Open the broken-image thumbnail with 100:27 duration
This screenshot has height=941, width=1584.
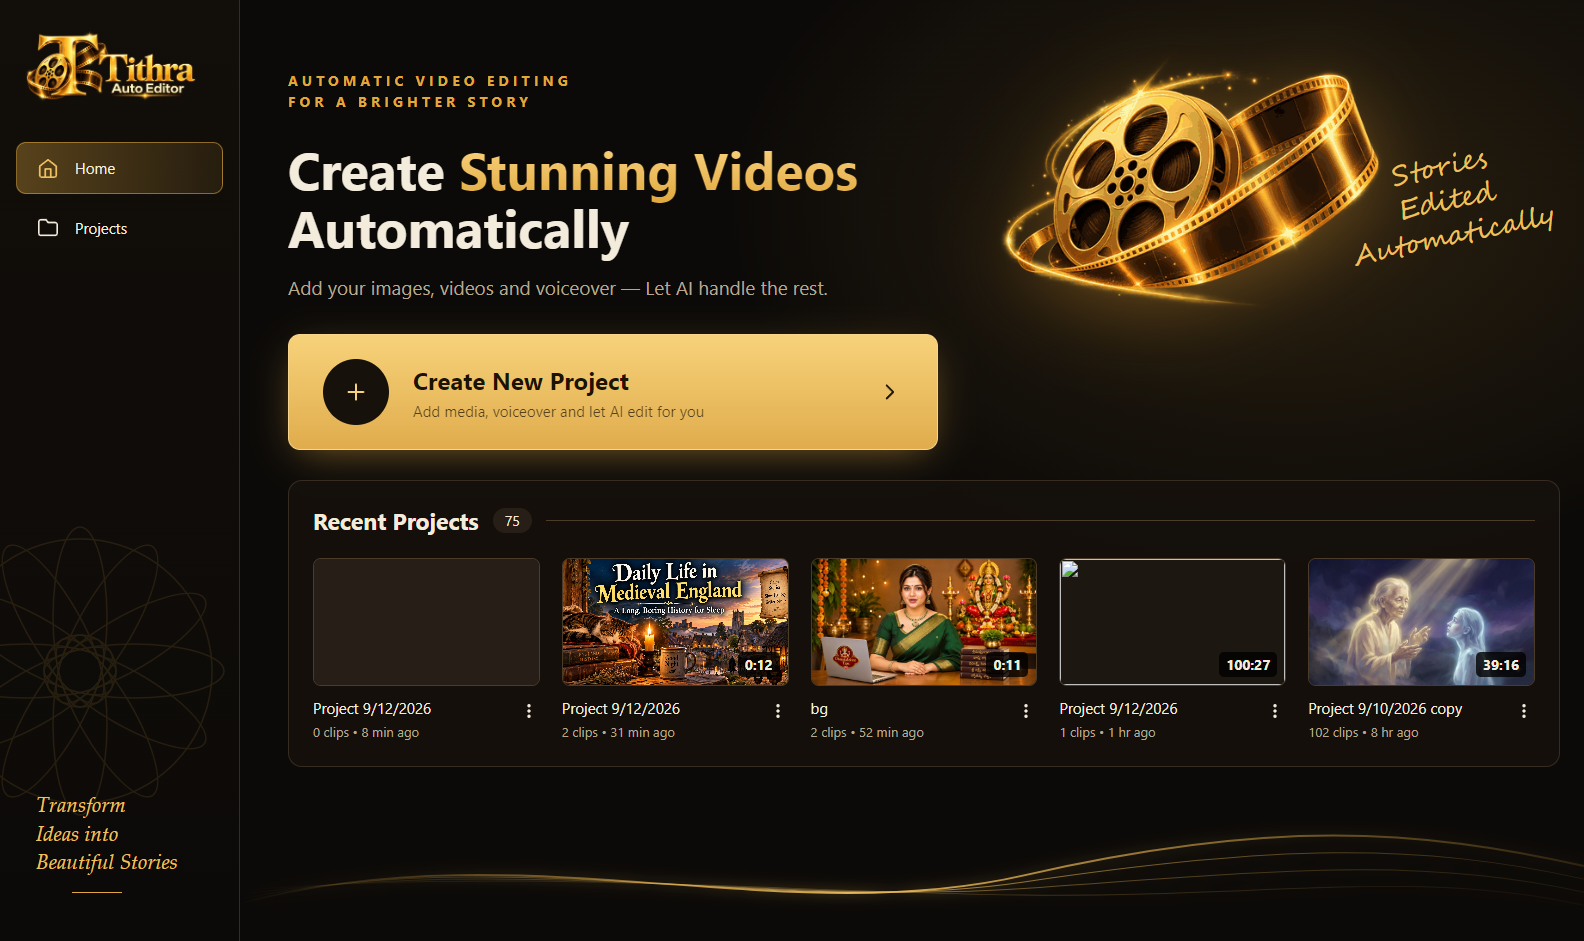point(1172,622)
